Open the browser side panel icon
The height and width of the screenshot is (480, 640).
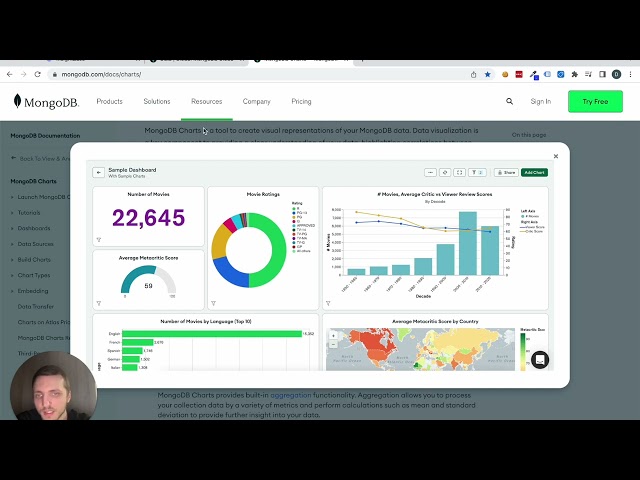(602, 74)
